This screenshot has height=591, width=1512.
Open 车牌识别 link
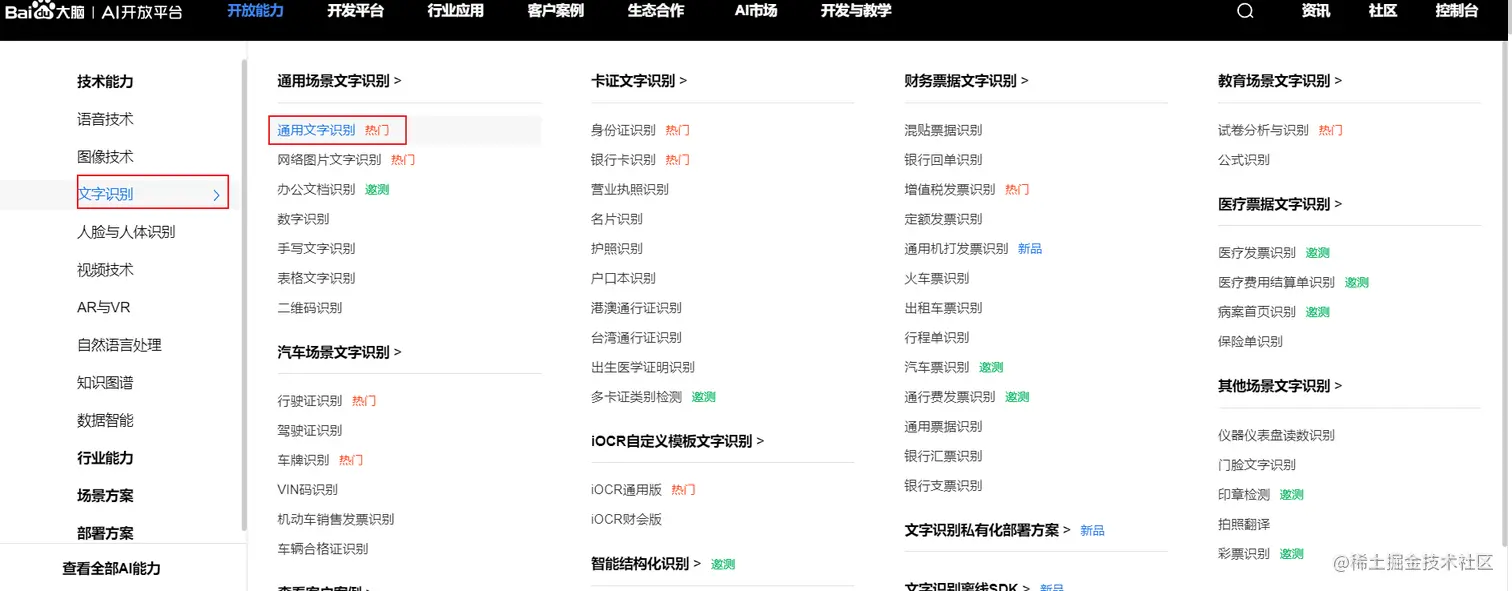[303, 460]
